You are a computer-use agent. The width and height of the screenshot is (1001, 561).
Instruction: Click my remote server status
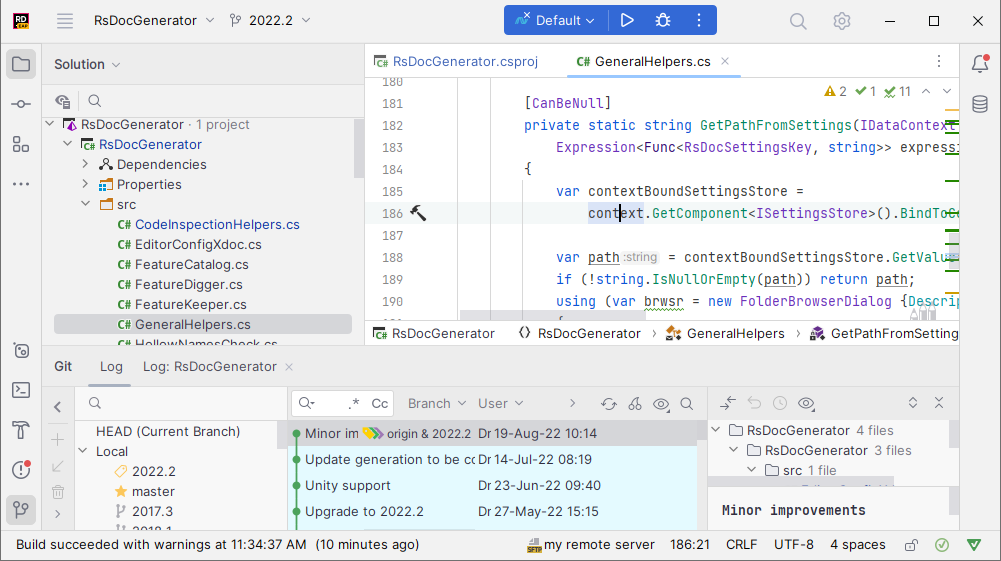pos(591,544)
